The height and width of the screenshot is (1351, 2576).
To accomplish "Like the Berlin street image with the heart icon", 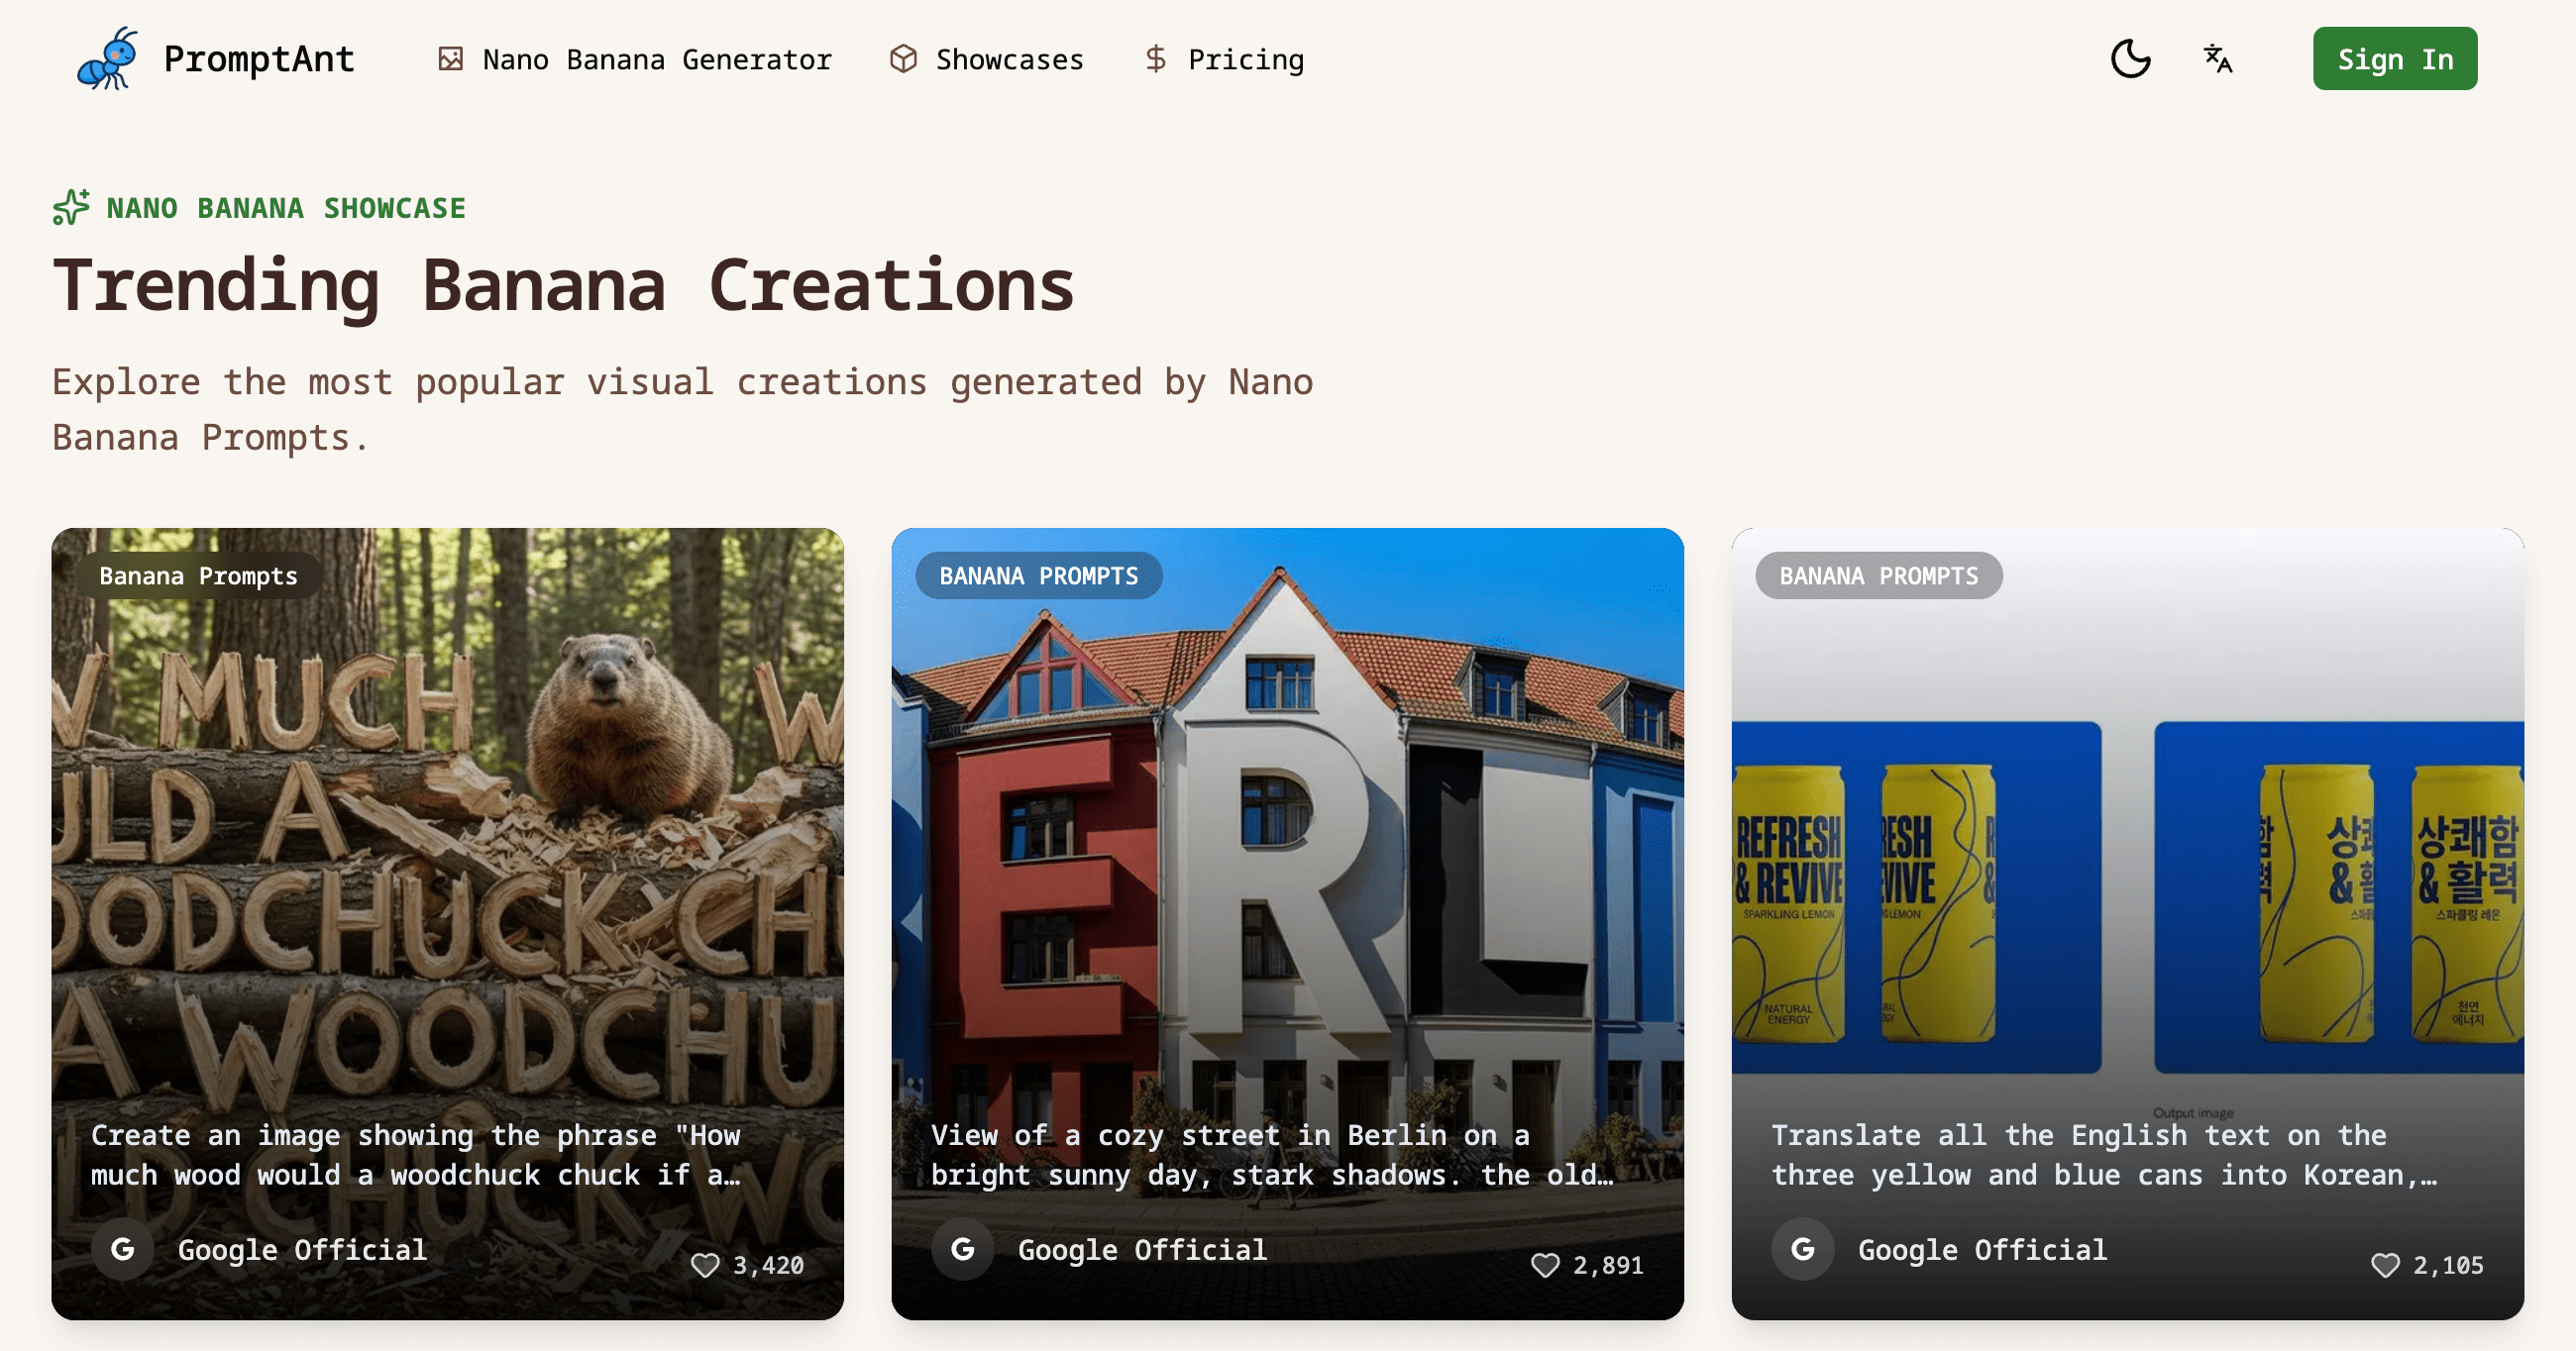I will (1545, 1265).
